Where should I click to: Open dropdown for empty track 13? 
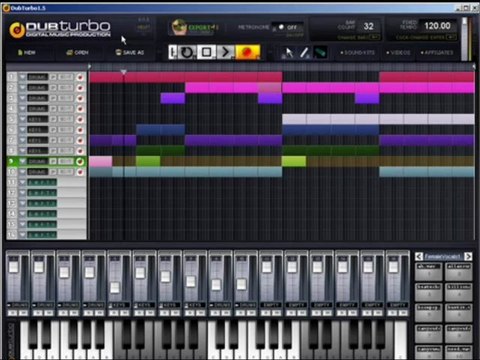(22, 204)
